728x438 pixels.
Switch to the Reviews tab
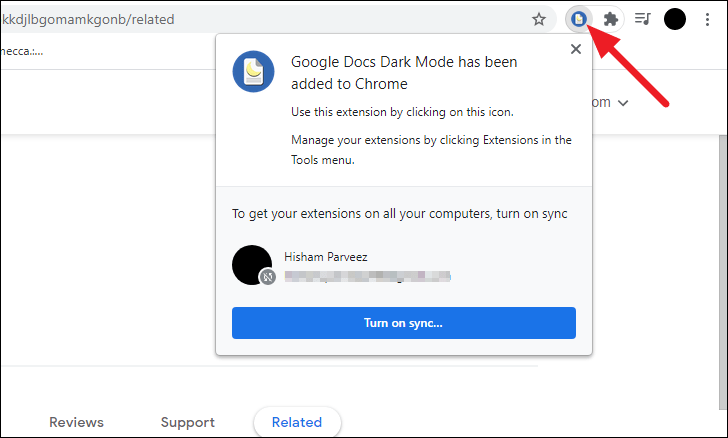pyautogui.click(x=76, y=422)
